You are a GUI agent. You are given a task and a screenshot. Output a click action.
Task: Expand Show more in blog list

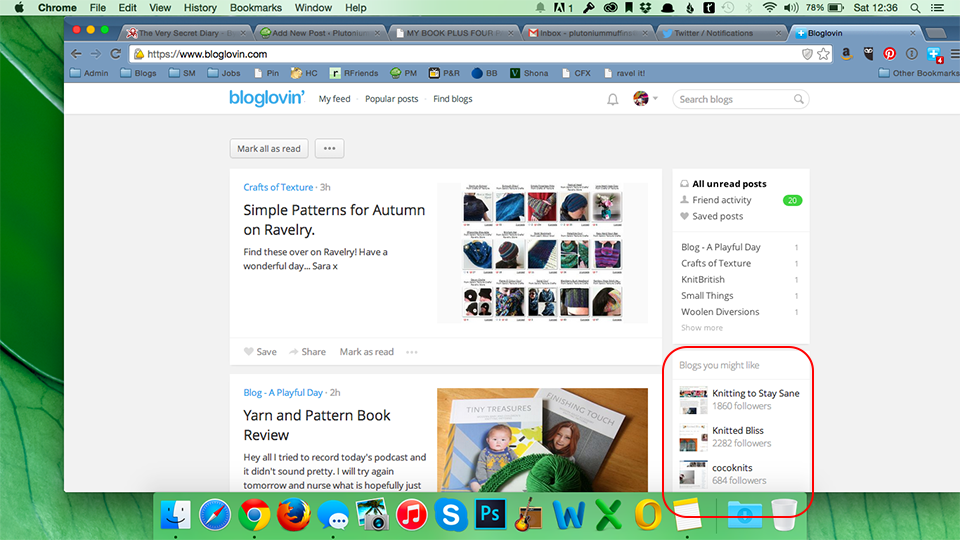[702, 328]
